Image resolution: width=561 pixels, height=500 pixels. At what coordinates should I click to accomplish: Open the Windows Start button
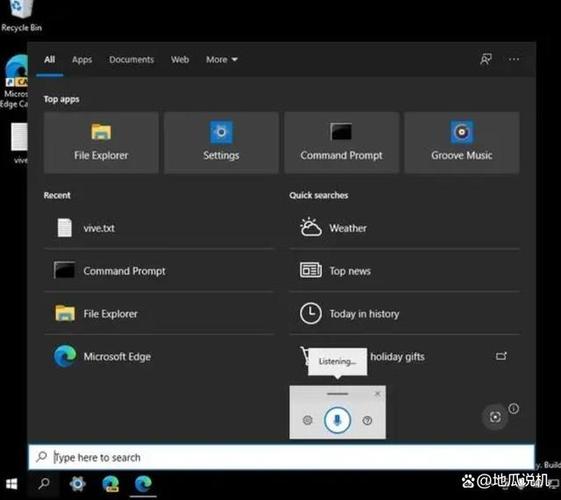pyautogui.click(x=11, y=484)
